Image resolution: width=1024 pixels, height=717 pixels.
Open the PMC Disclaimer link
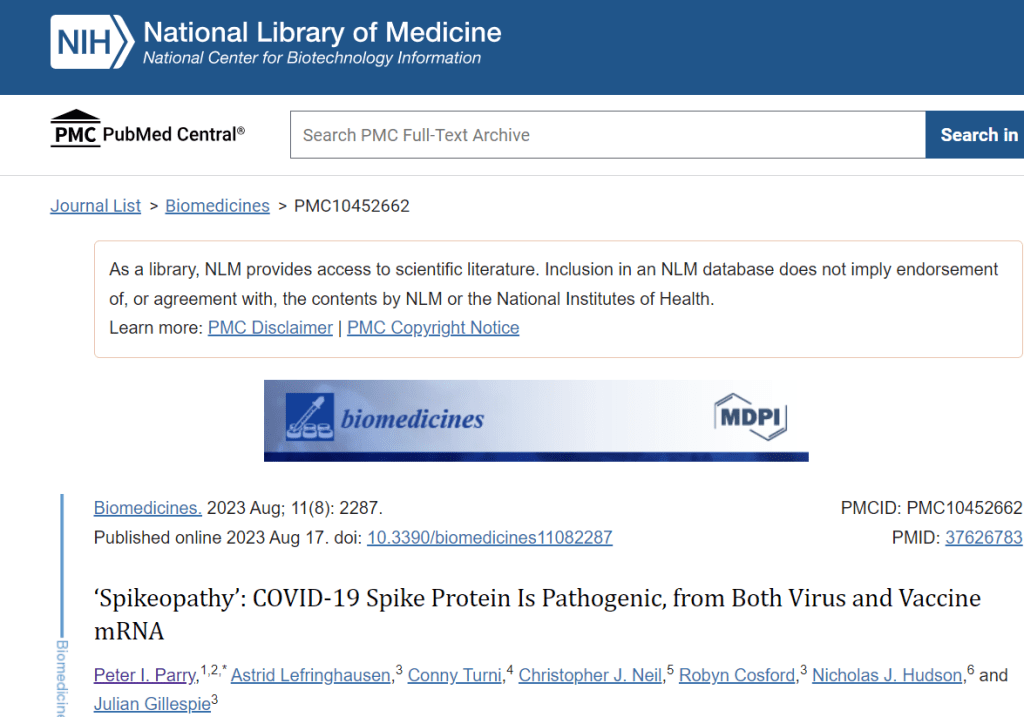click(x=270, y=328)
